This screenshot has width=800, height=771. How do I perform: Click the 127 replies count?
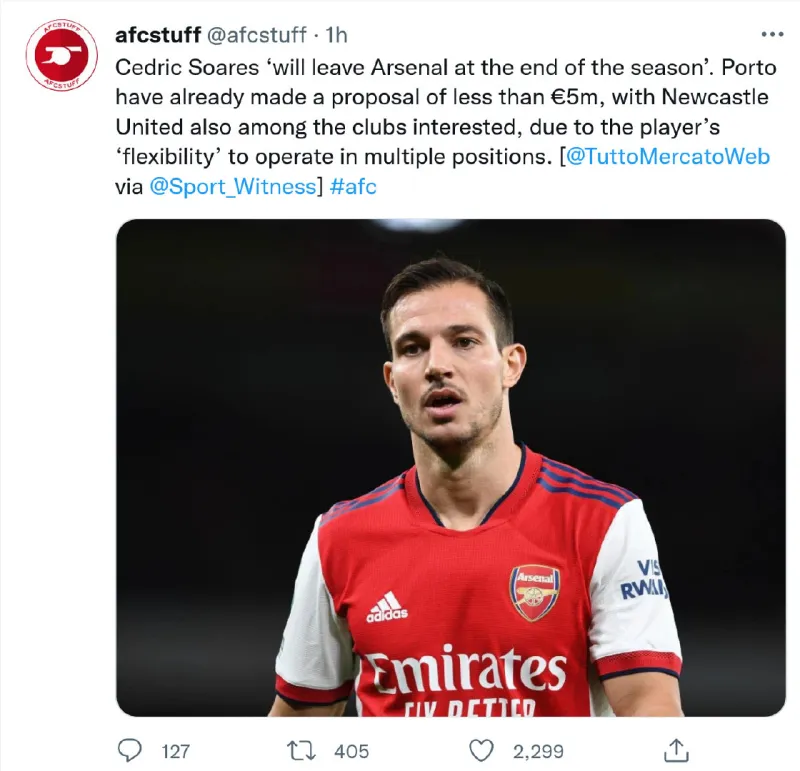pos(175,751)
